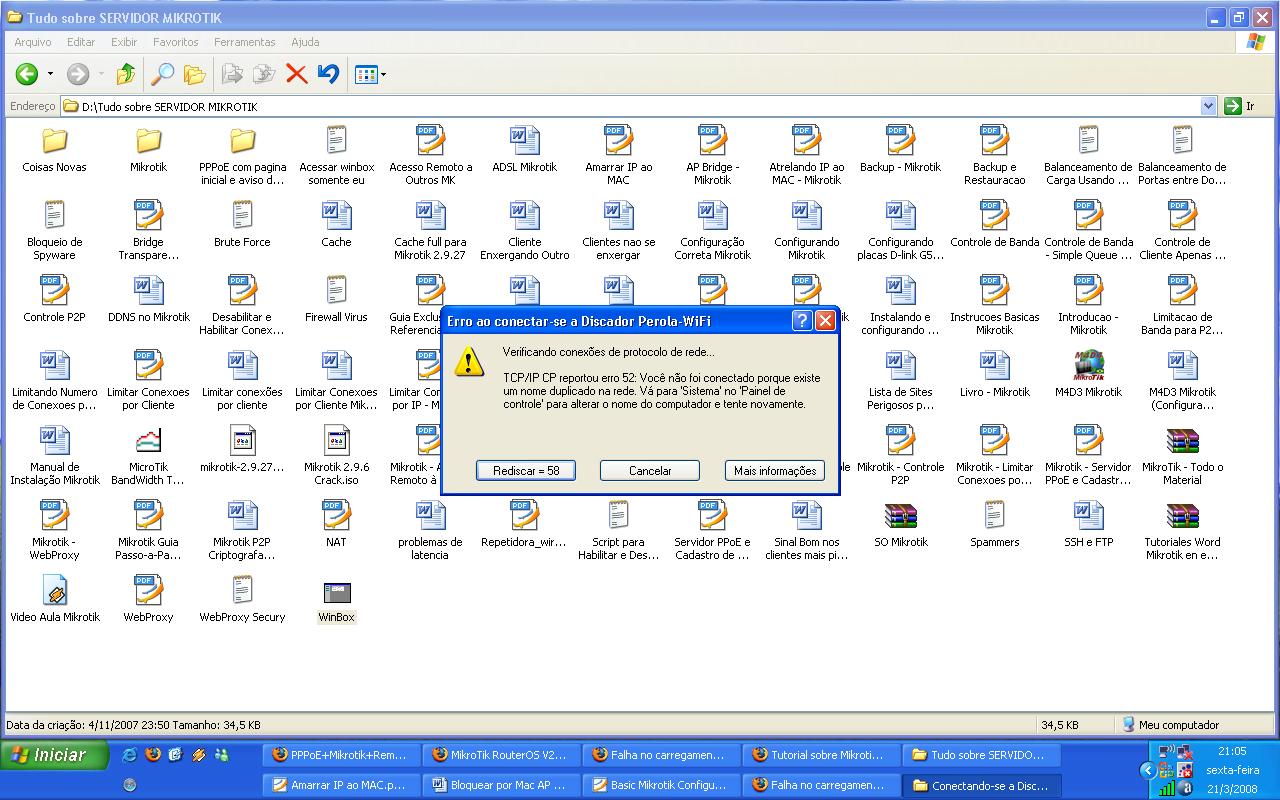The width and height of the screenshot is (1280, 800).
Task: Select the Video Aula Mikrotik file
Action: pos(55,601)
